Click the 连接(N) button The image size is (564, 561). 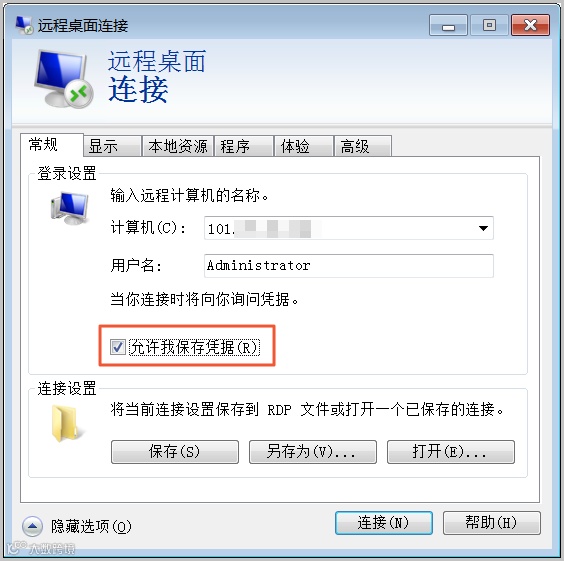click(x=384, y=523)
